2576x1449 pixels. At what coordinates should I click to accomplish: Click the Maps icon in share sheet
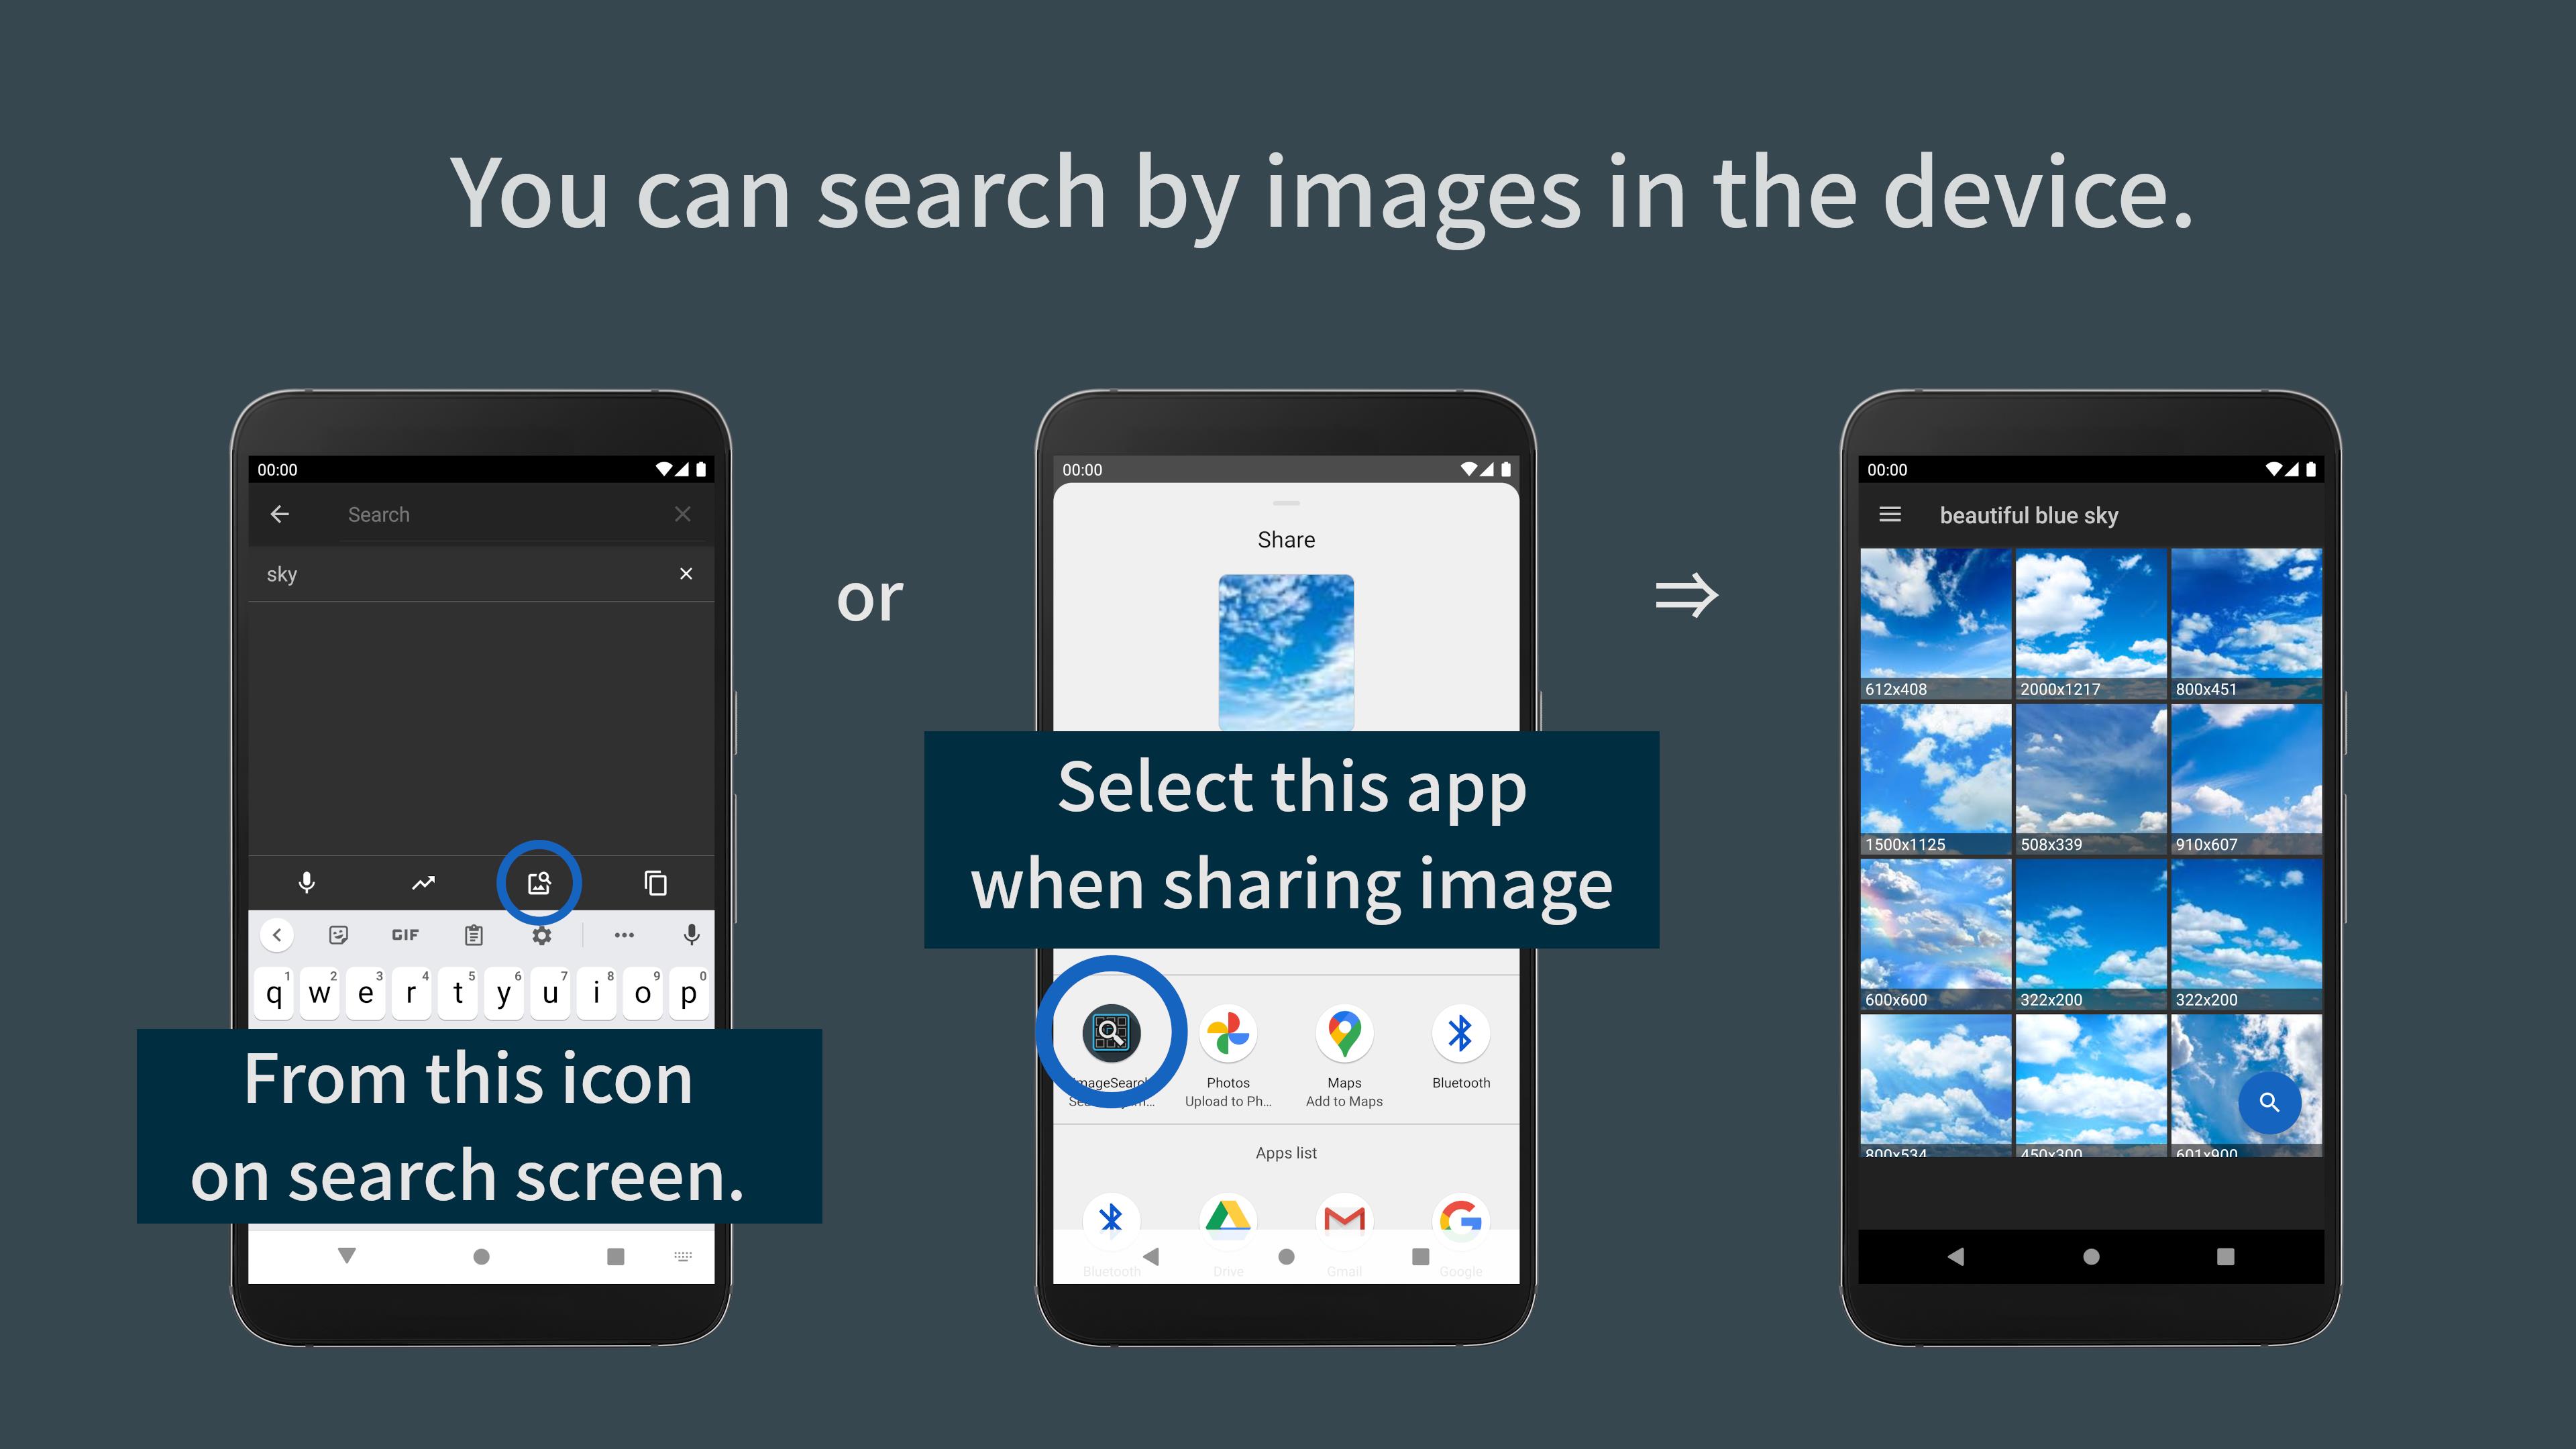[1343, 1032]
